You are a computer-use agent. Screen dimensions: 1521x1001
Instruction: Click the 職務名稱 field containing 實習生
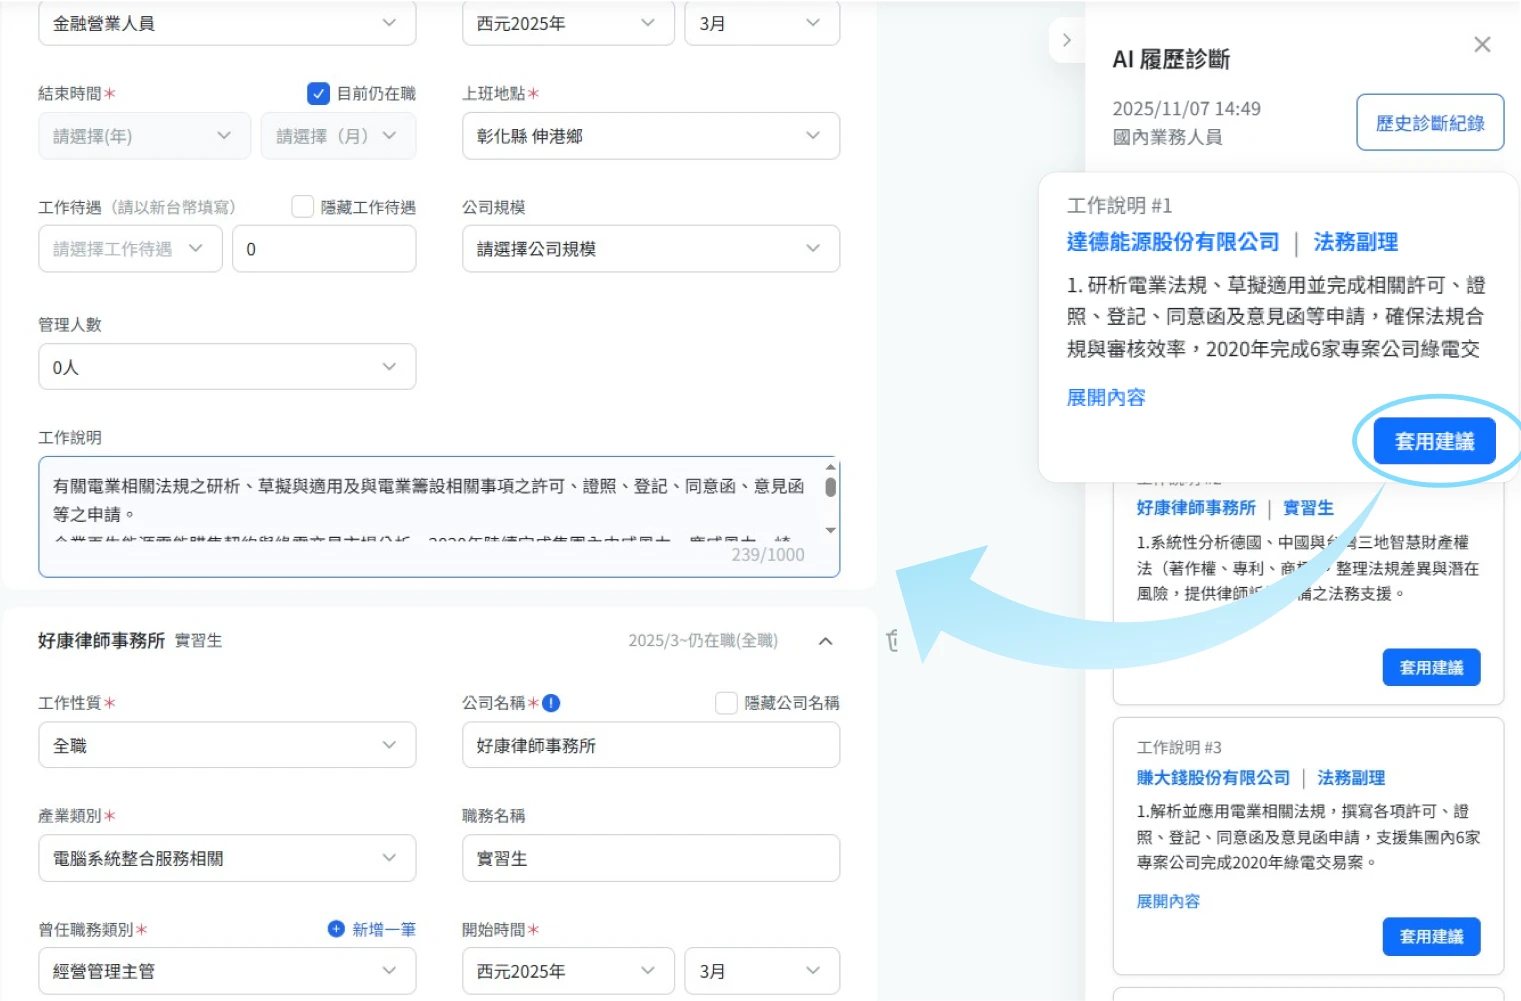pyautogui.click(x=650, y=858)
